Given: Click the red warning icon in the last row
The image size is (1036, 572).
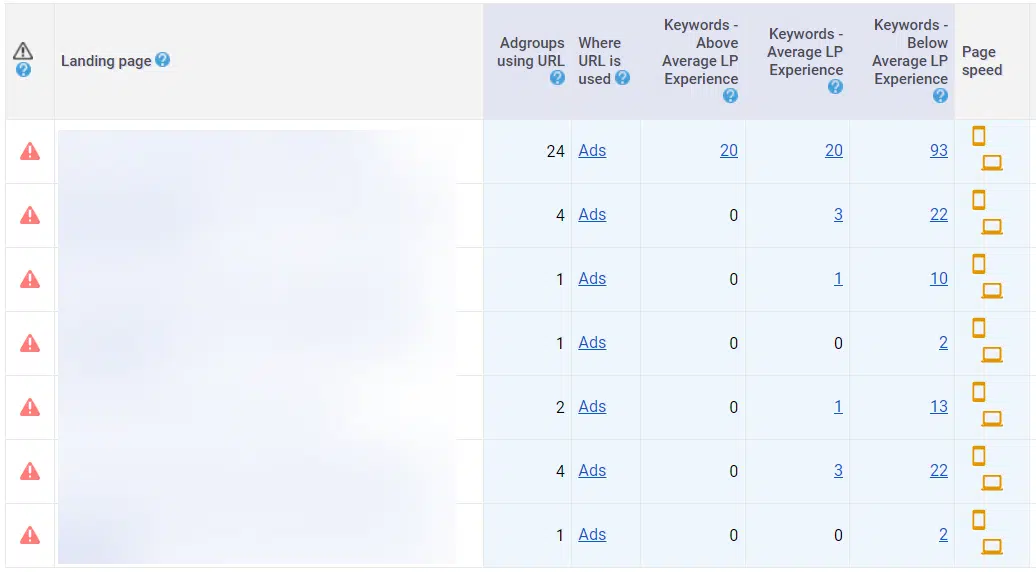Looking at the screenshot, I should [x=30, y=535].
